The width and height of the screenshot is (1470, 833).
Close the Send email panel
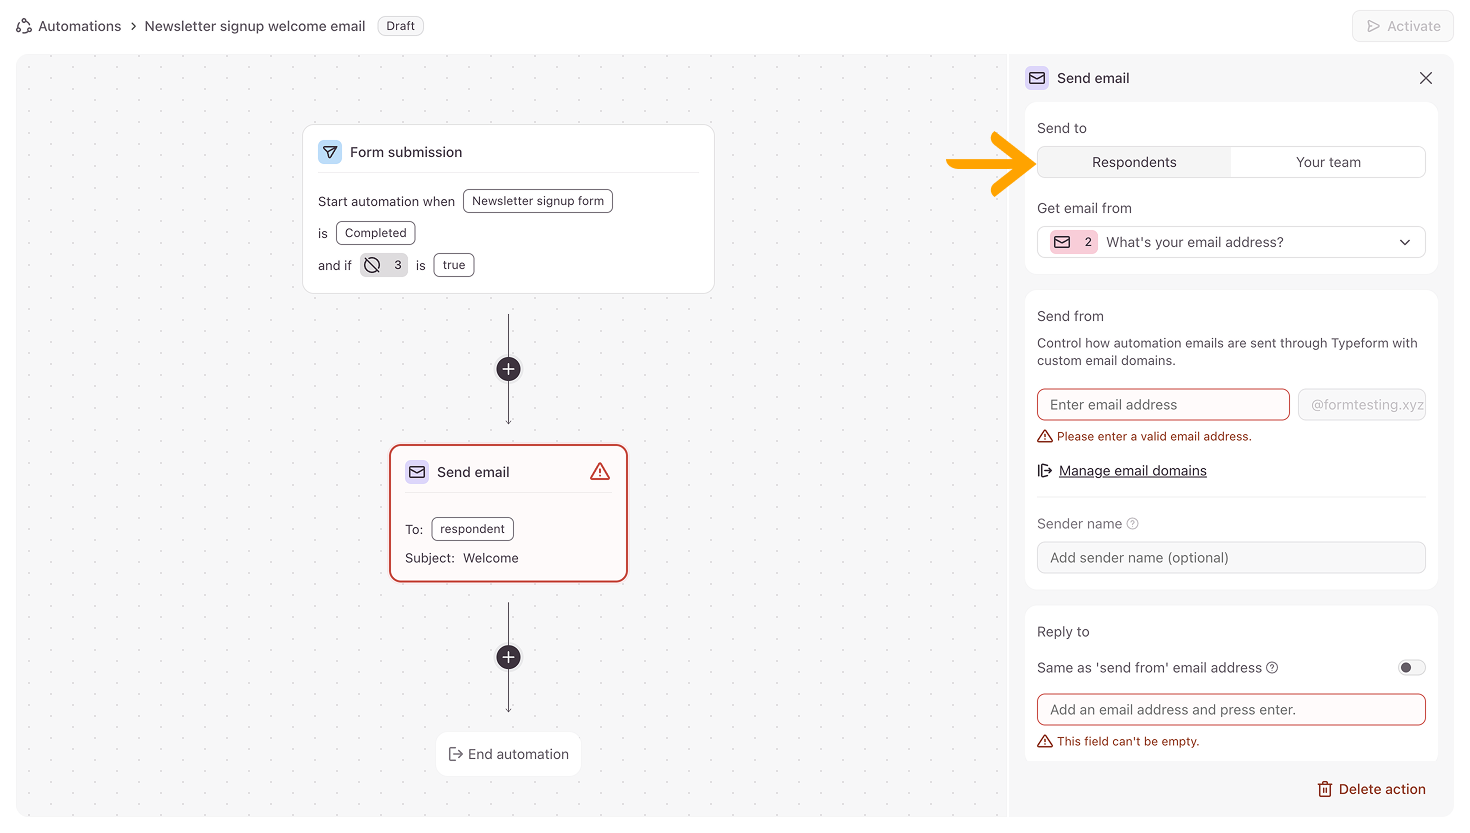[x=1426, y=78]
